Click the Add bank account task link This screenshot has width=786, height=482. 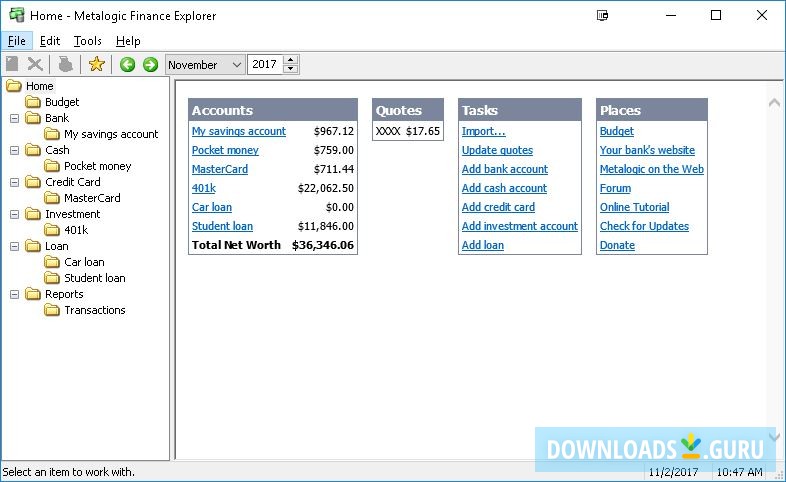pyautogui.click(x=504, y=169)
